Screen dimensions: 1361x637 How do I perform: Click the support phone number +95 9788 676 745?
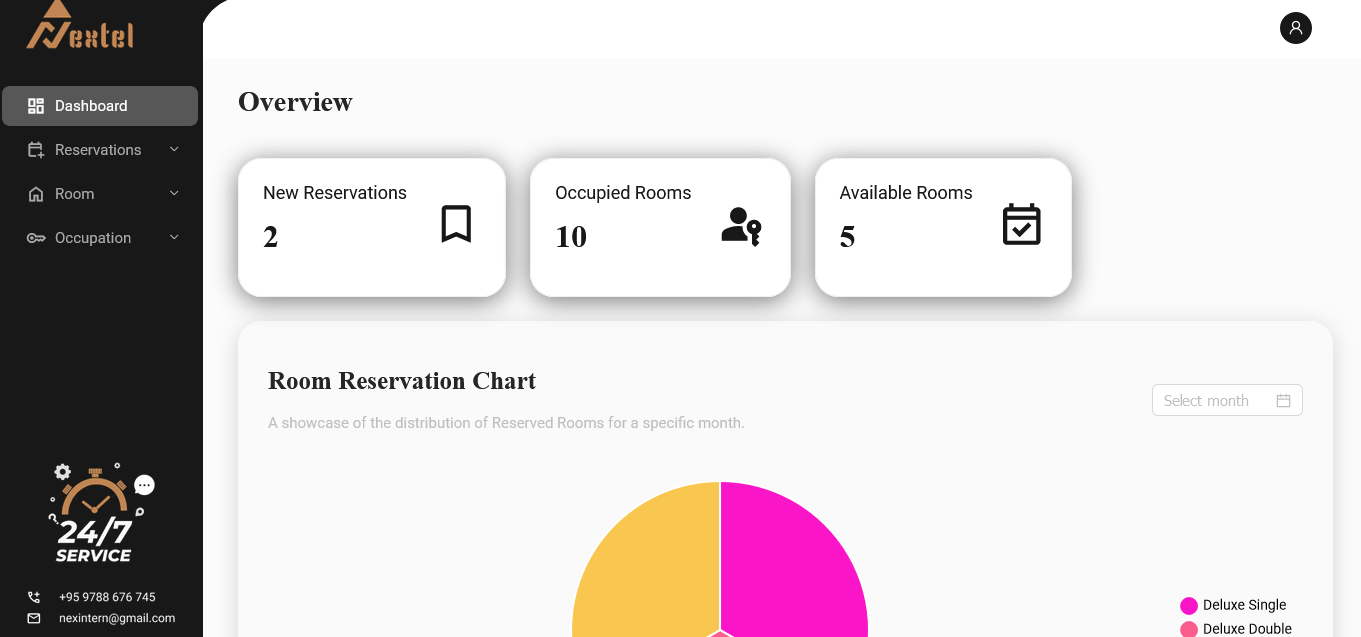[x=107, y=597]
